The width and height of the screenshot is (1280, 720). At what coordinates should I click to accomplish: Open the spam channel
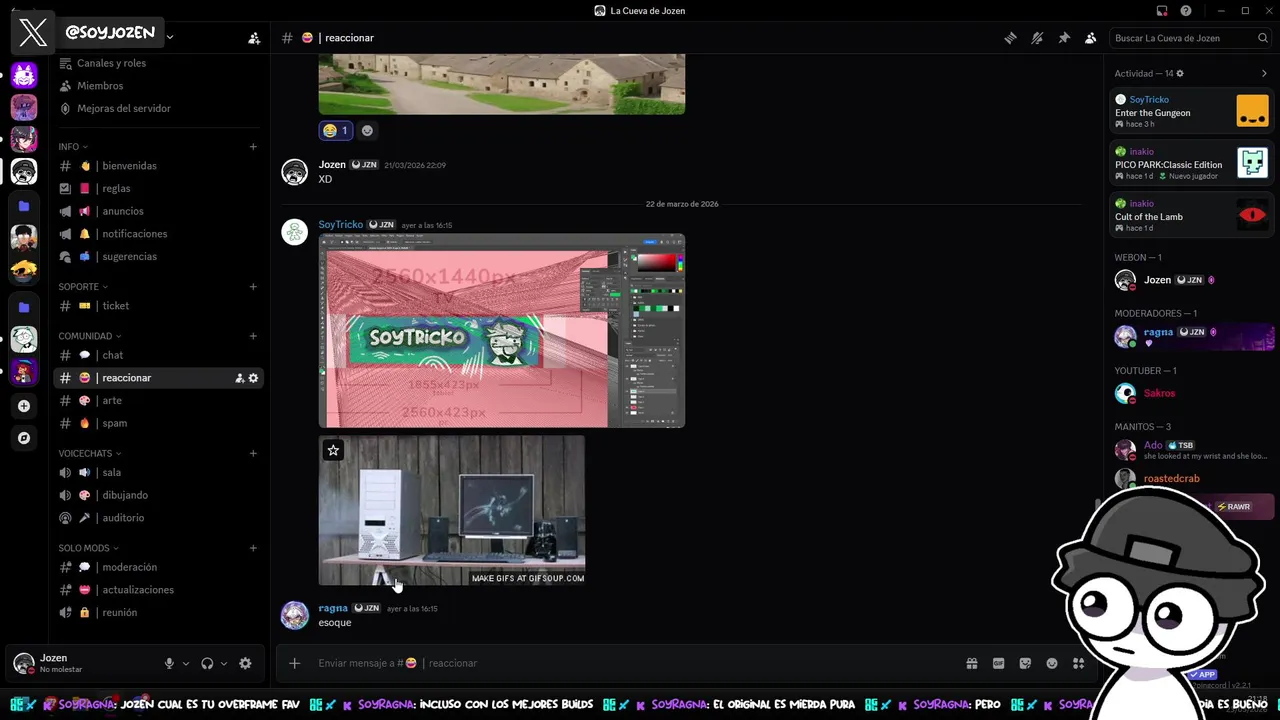pyautogui.click(x=159, y=423)
